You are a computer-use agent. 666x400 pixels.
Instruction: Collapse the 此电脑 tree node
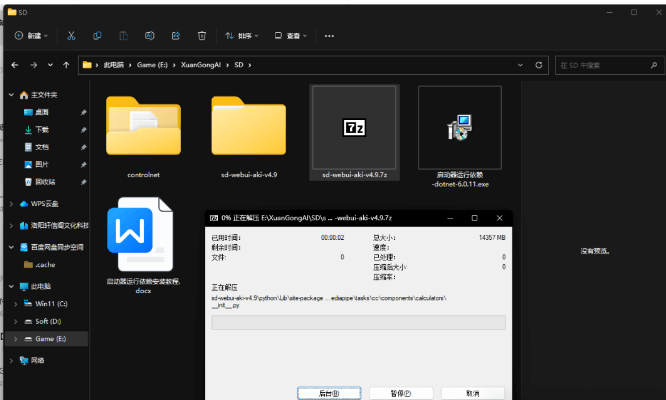point(11,286)
